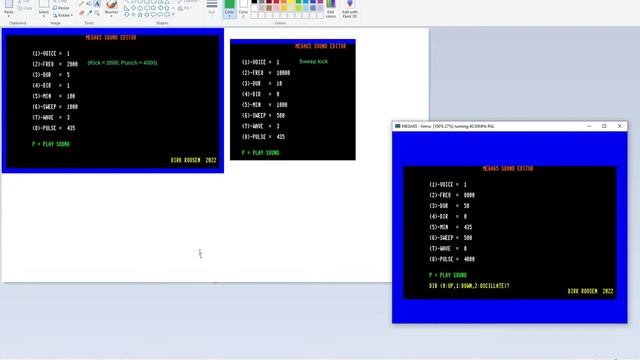Minimize the MEGA65 emulator window
Viewport: 640px width, 360px height.
[x=589, y=127]
